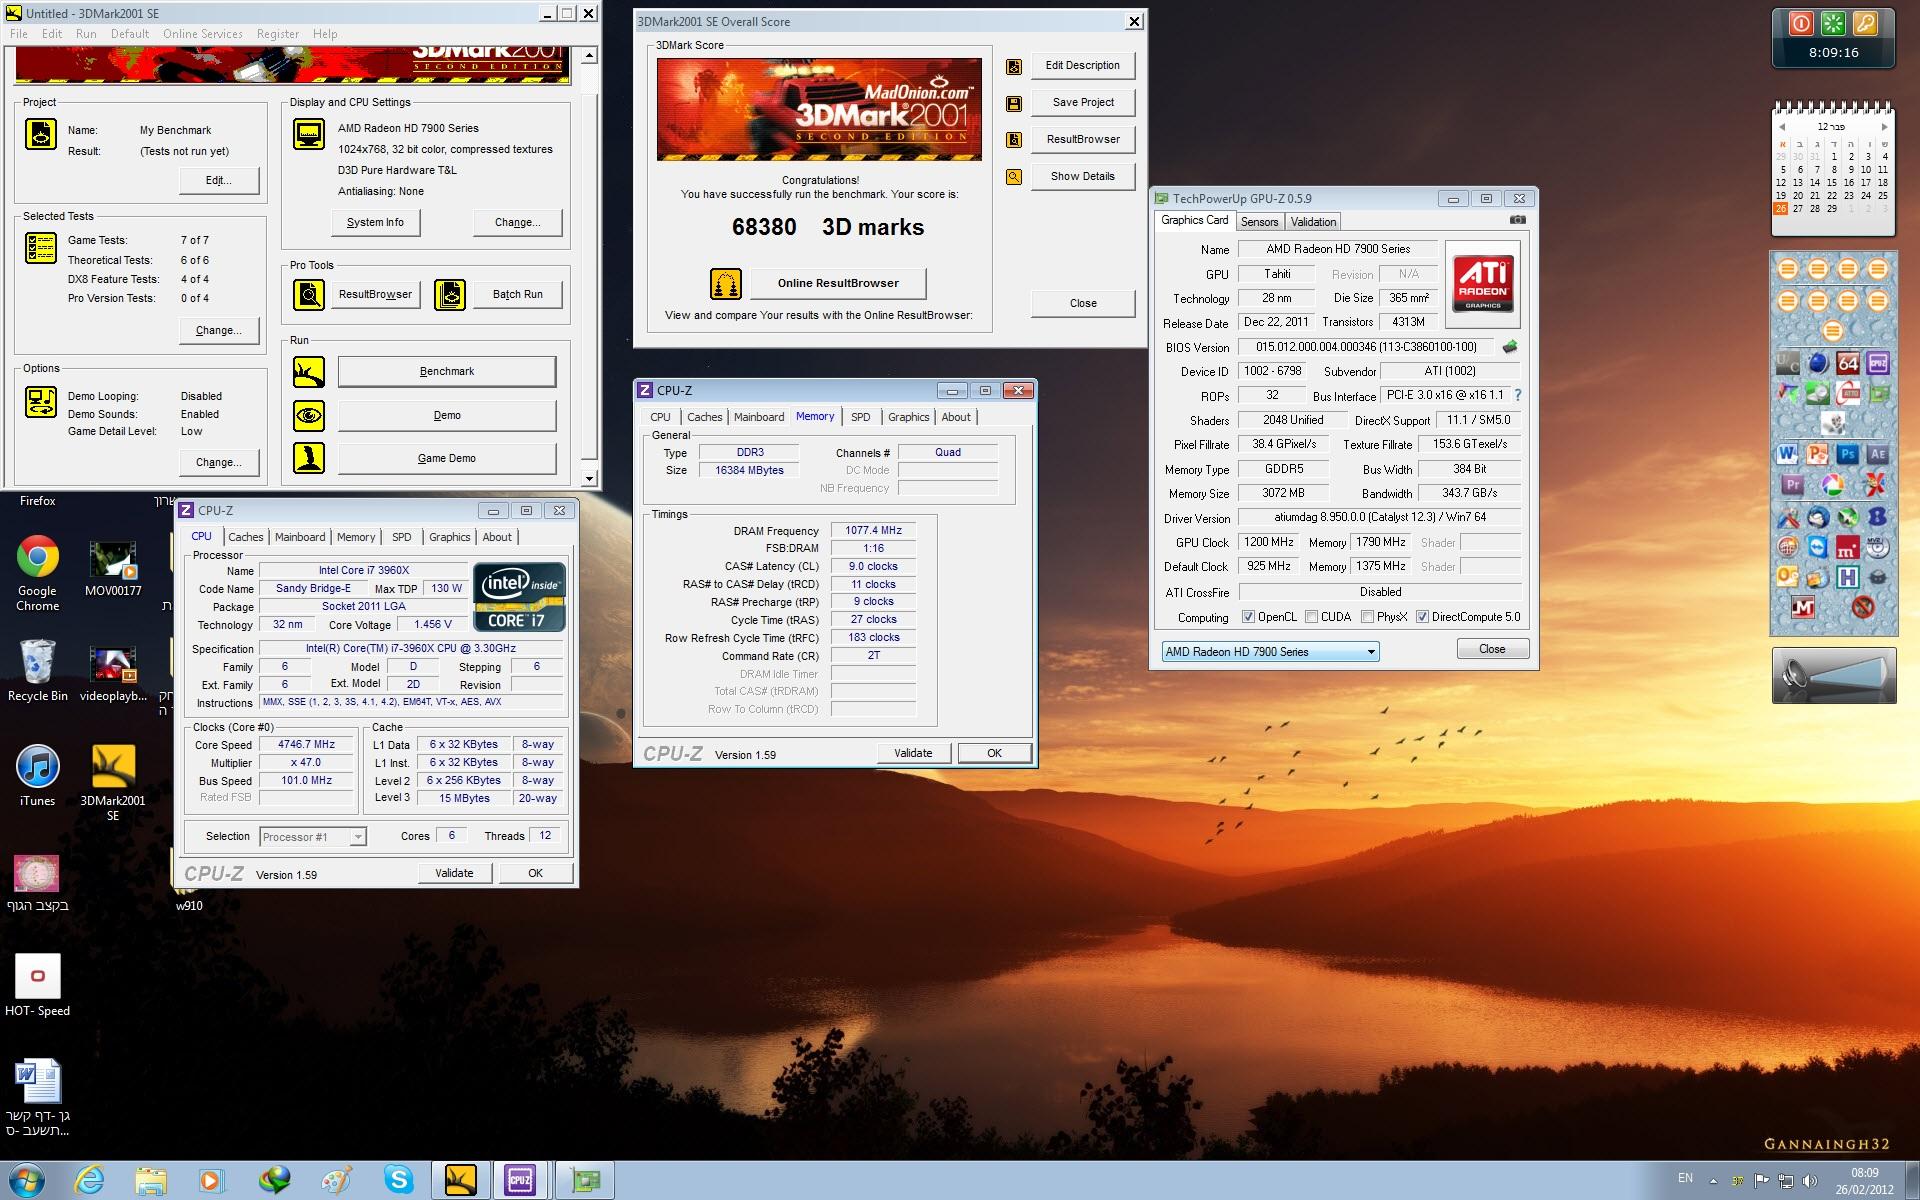Toggle the CUDA checkbox in GPU-Z
This screenshot has height=1200, width=1920.
click(x=1311, y=617)
